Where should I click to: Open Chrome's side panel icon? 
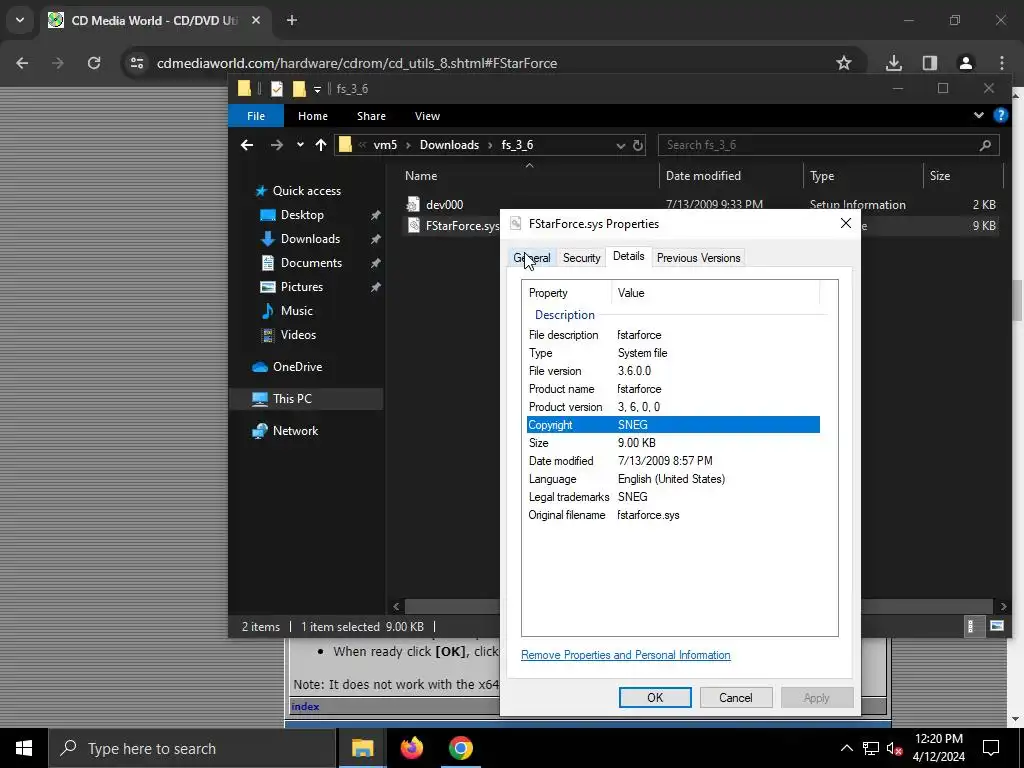929,63
